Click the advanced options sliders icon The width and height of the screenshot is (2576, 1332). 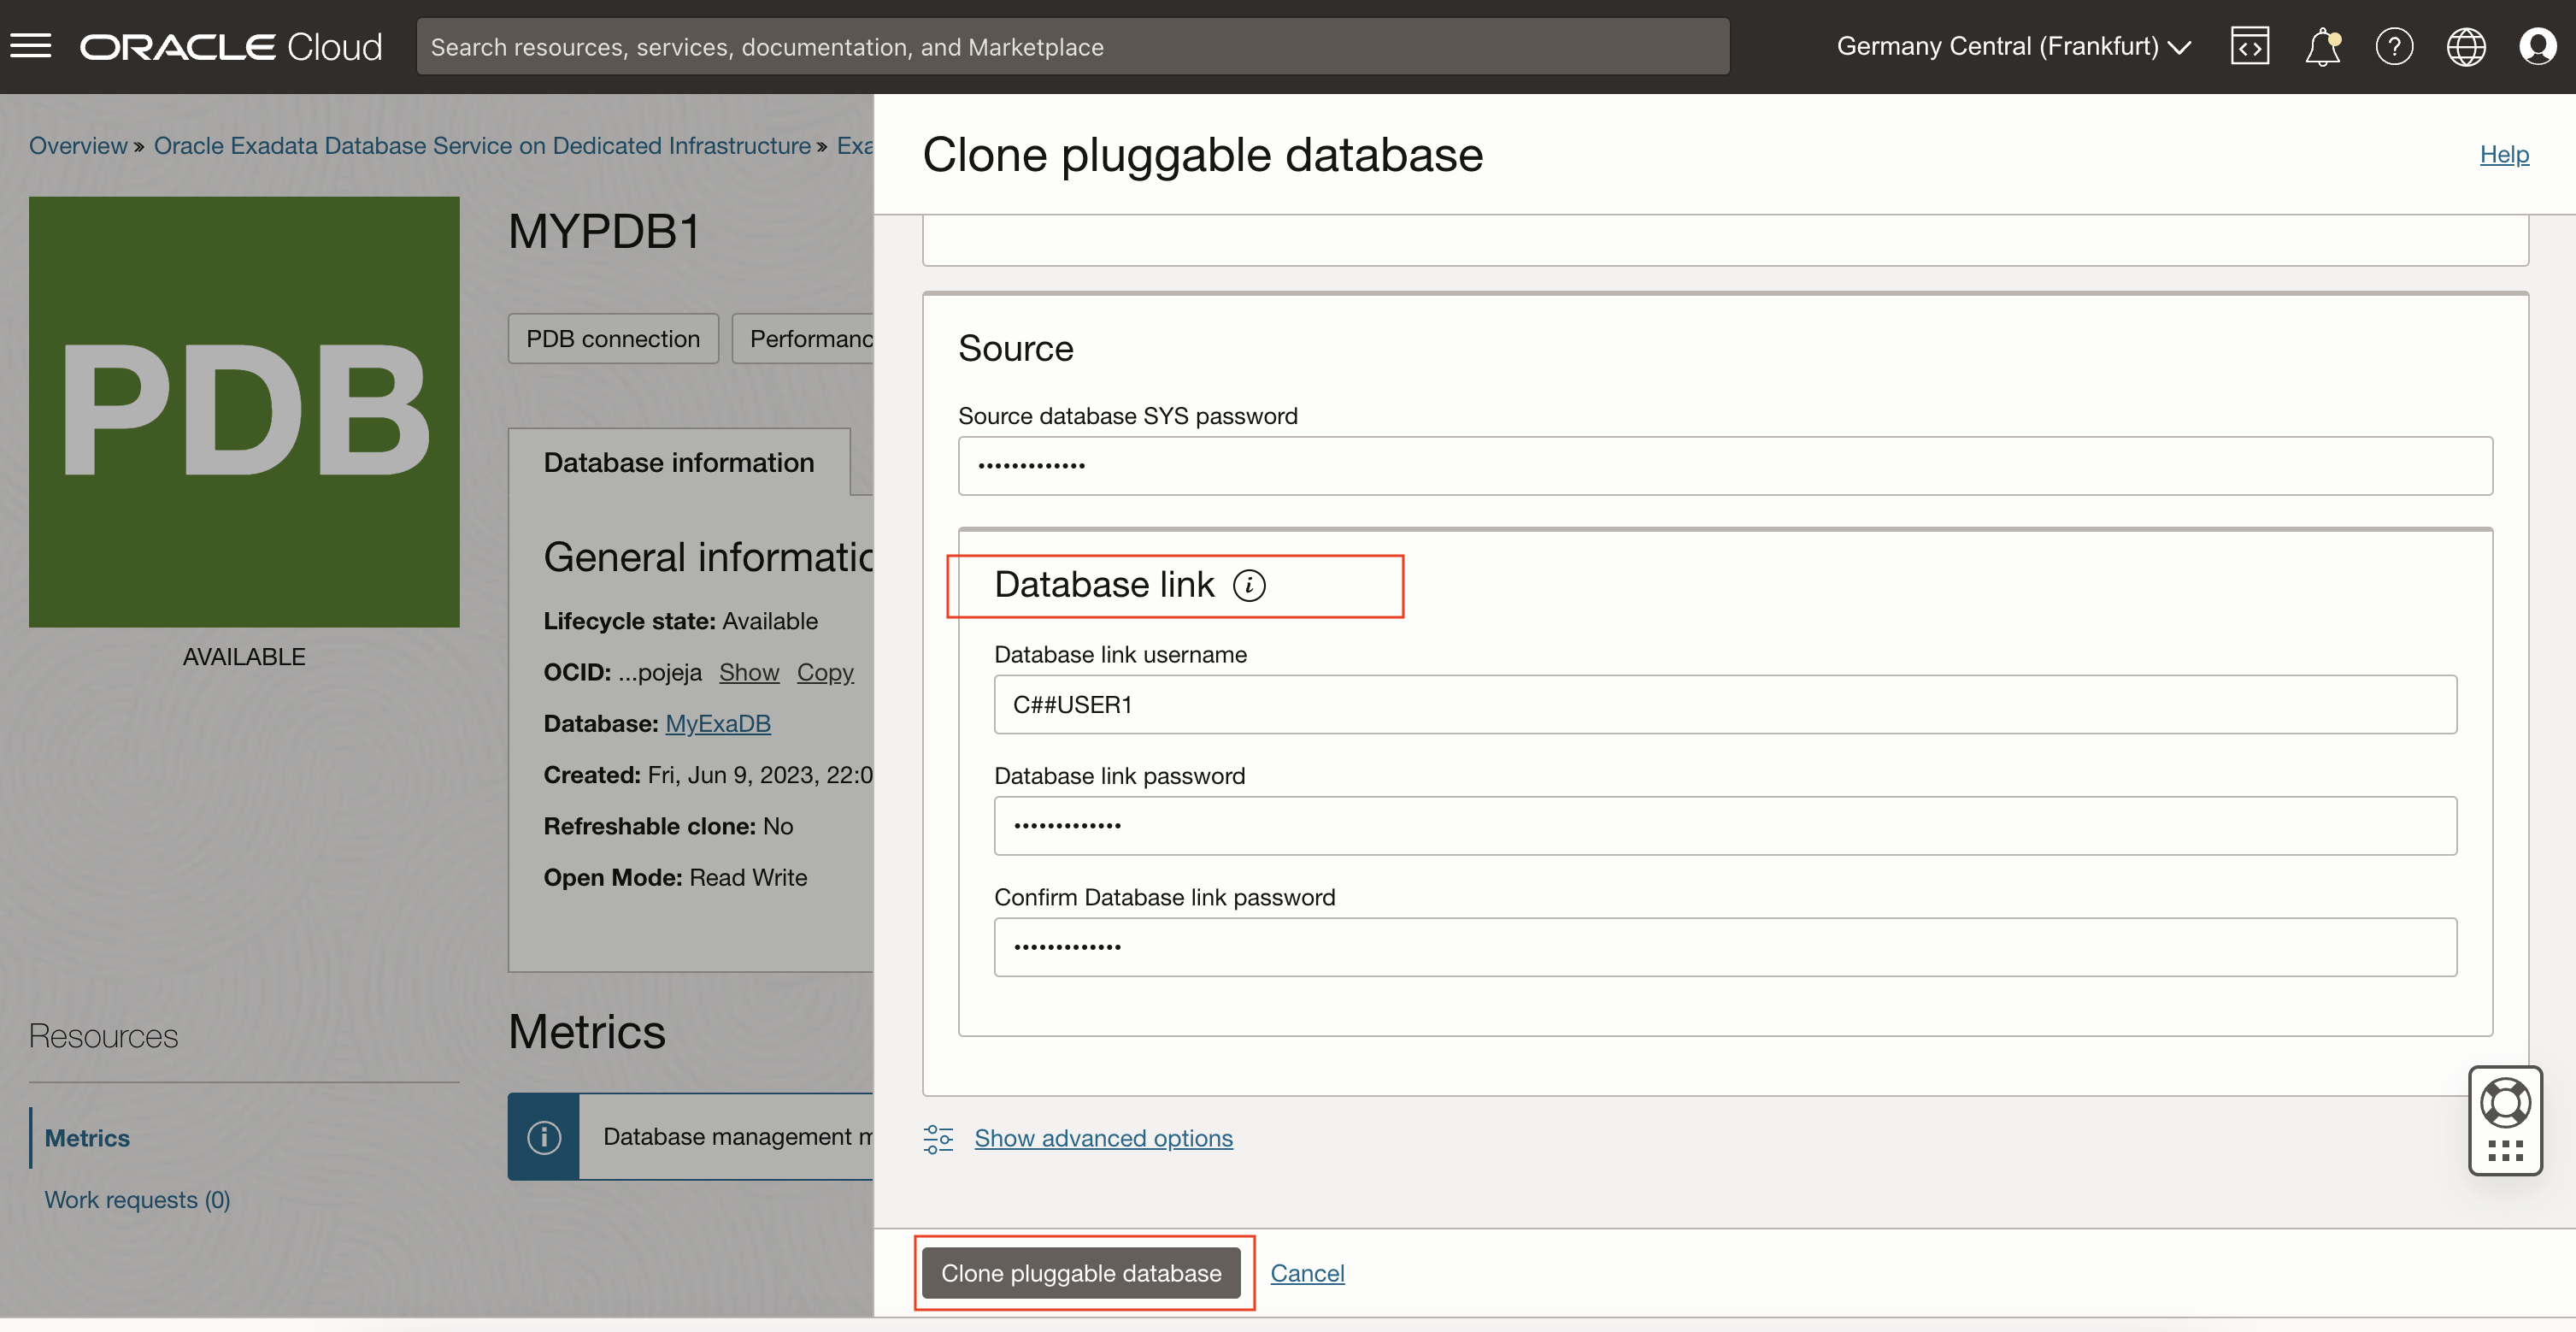click(938, 1138)
